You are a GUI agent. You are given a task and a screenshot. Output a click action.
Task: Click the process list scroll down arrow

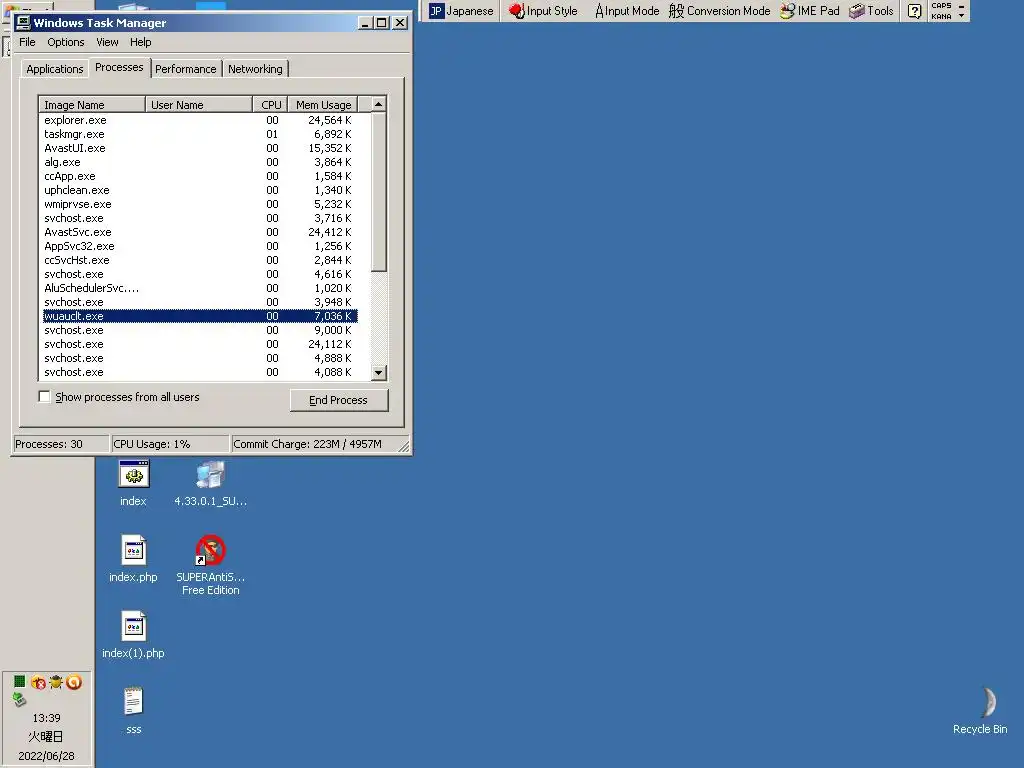[378, 373]
